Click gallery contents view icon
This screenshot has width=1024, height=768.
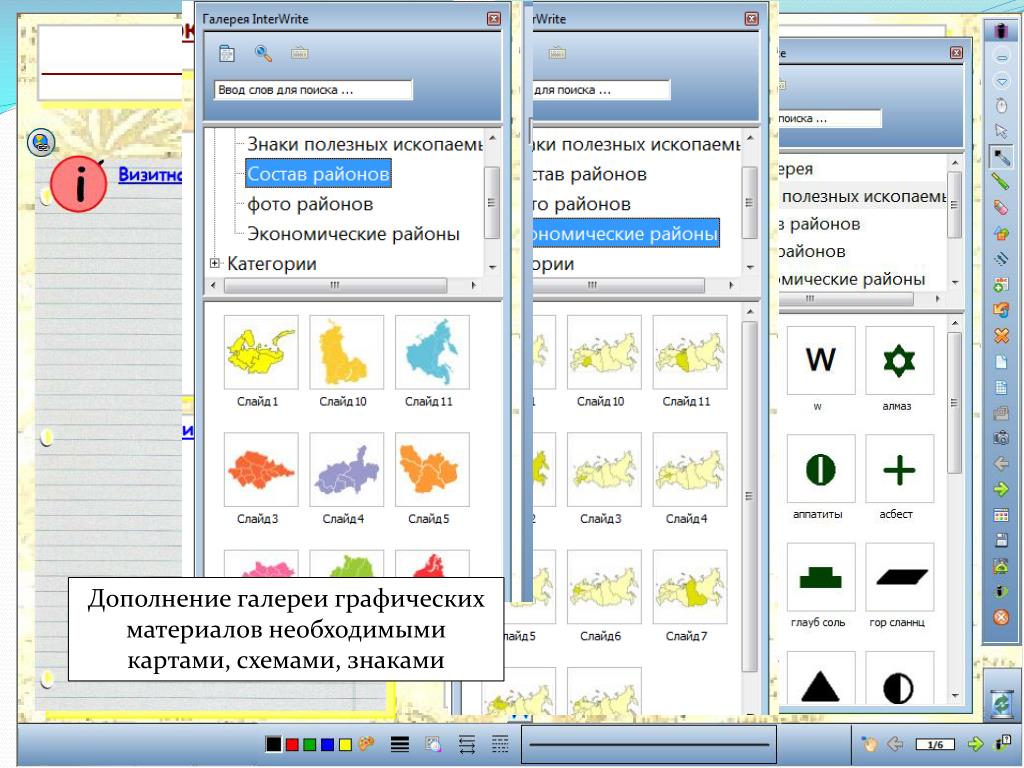pyautogui.click(x=227, y=54)
